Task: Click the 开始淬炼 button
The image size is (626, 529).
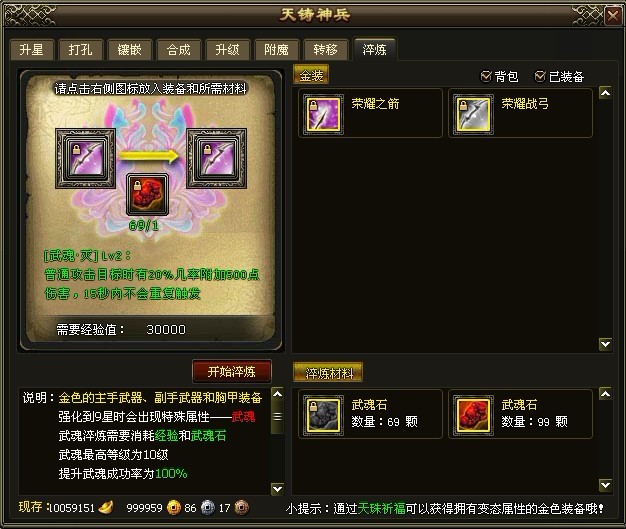Action: coord(232,372)
